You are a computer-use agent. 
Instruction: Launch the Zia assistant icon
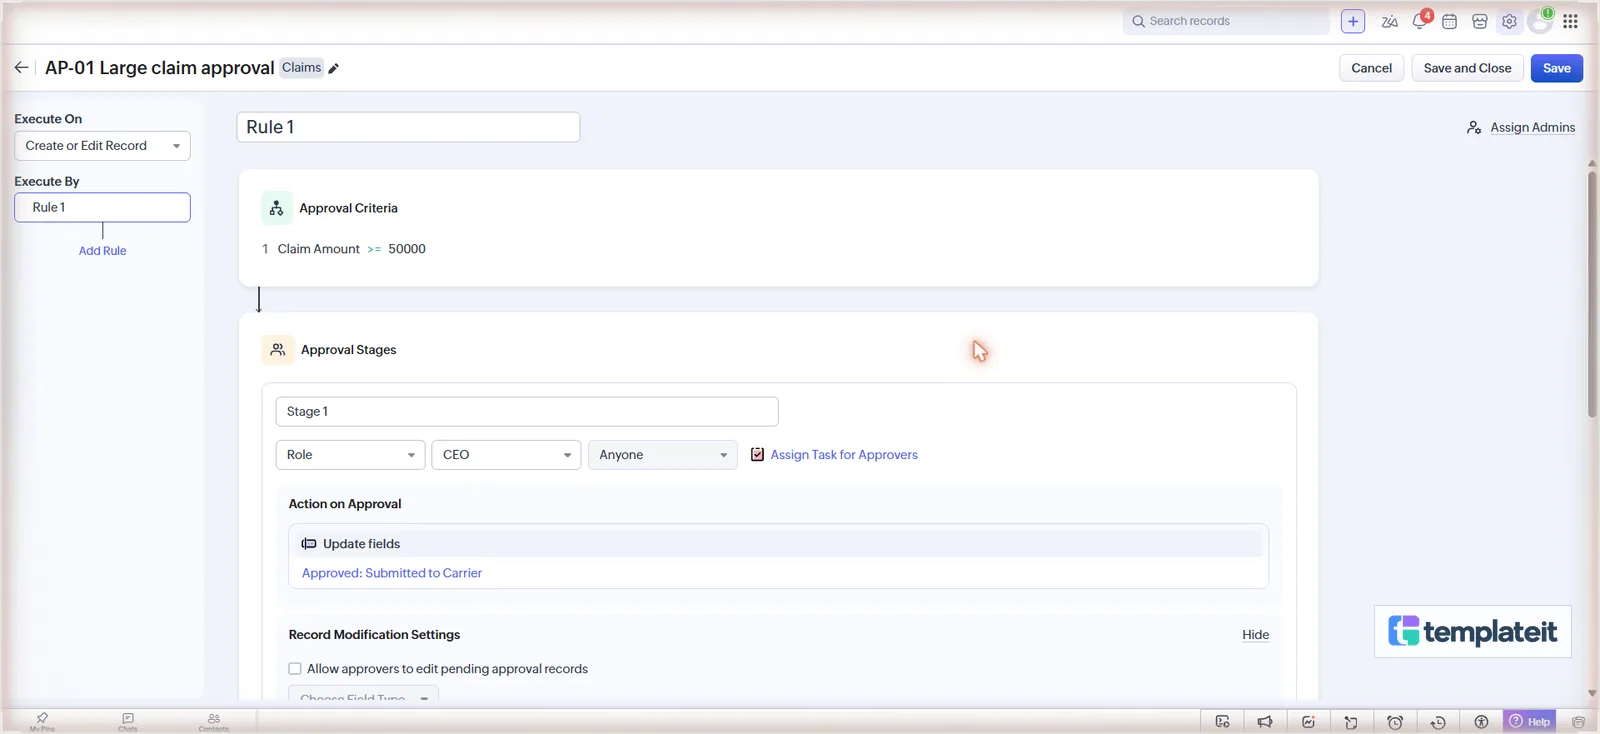1389,21
